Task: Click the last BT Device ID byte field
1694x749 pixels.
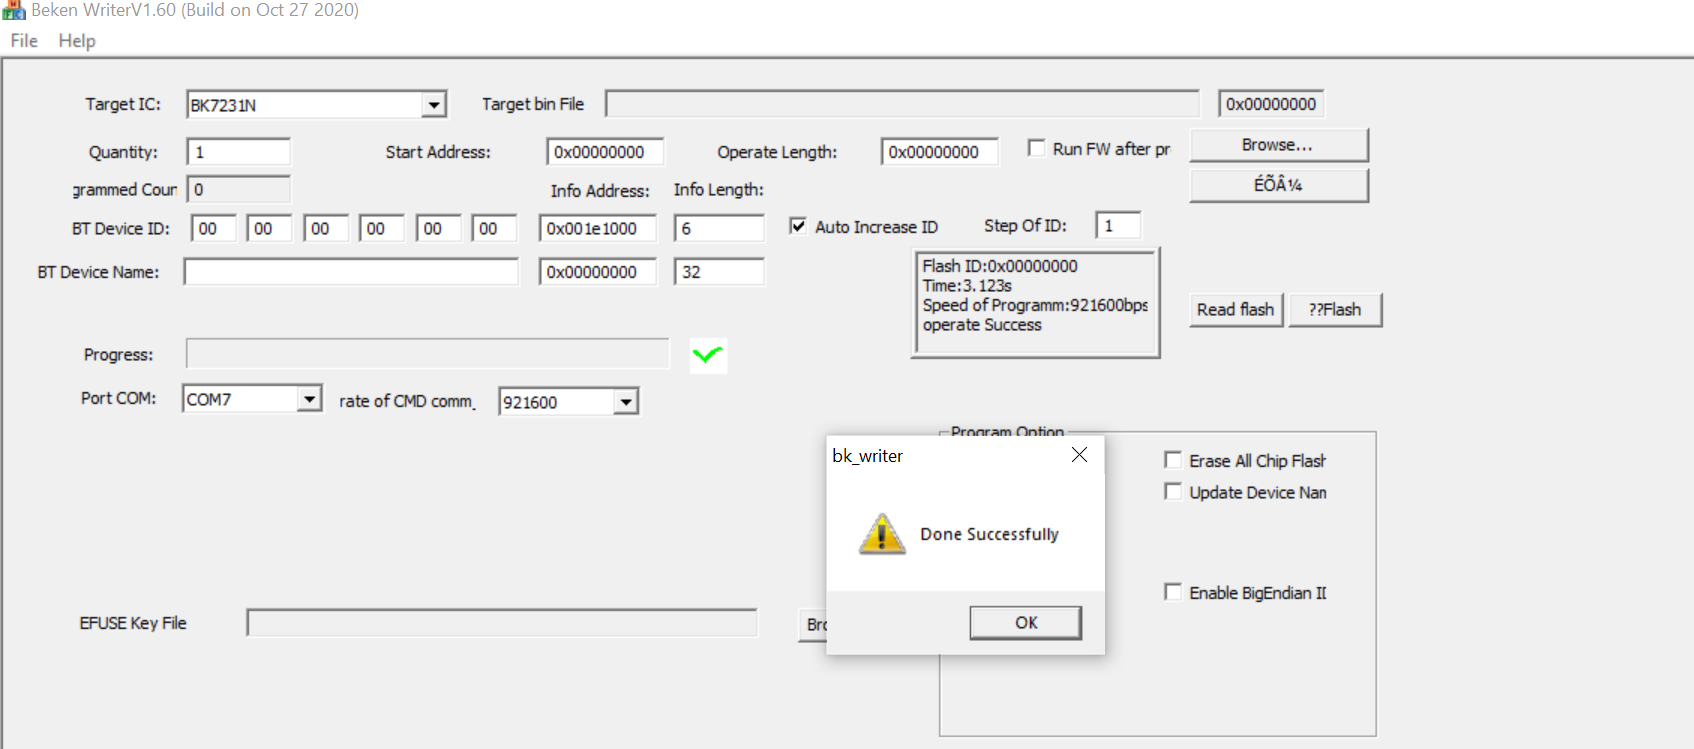Action: 494,228
